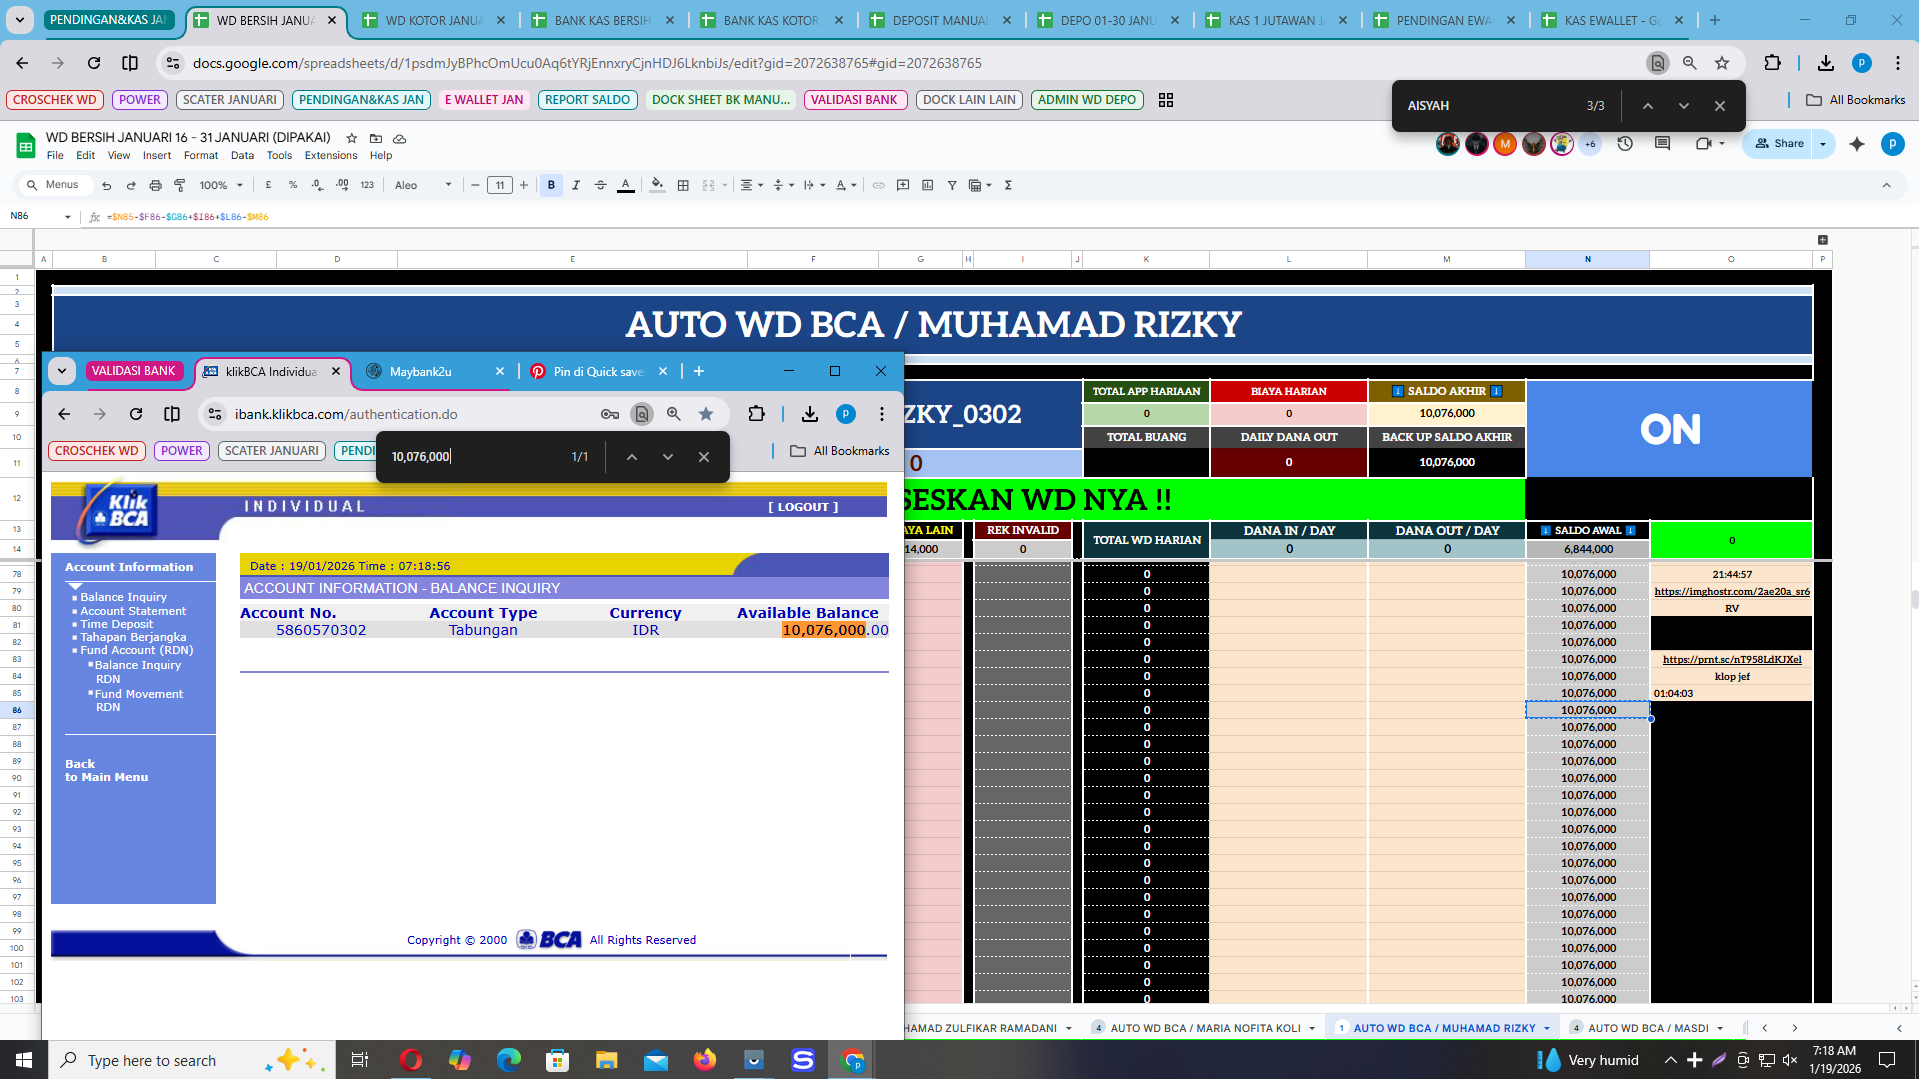Move the document using the folder icon
This screenshot has width=1919, height=1079.
pyautogui.click(x=376, y=138)
